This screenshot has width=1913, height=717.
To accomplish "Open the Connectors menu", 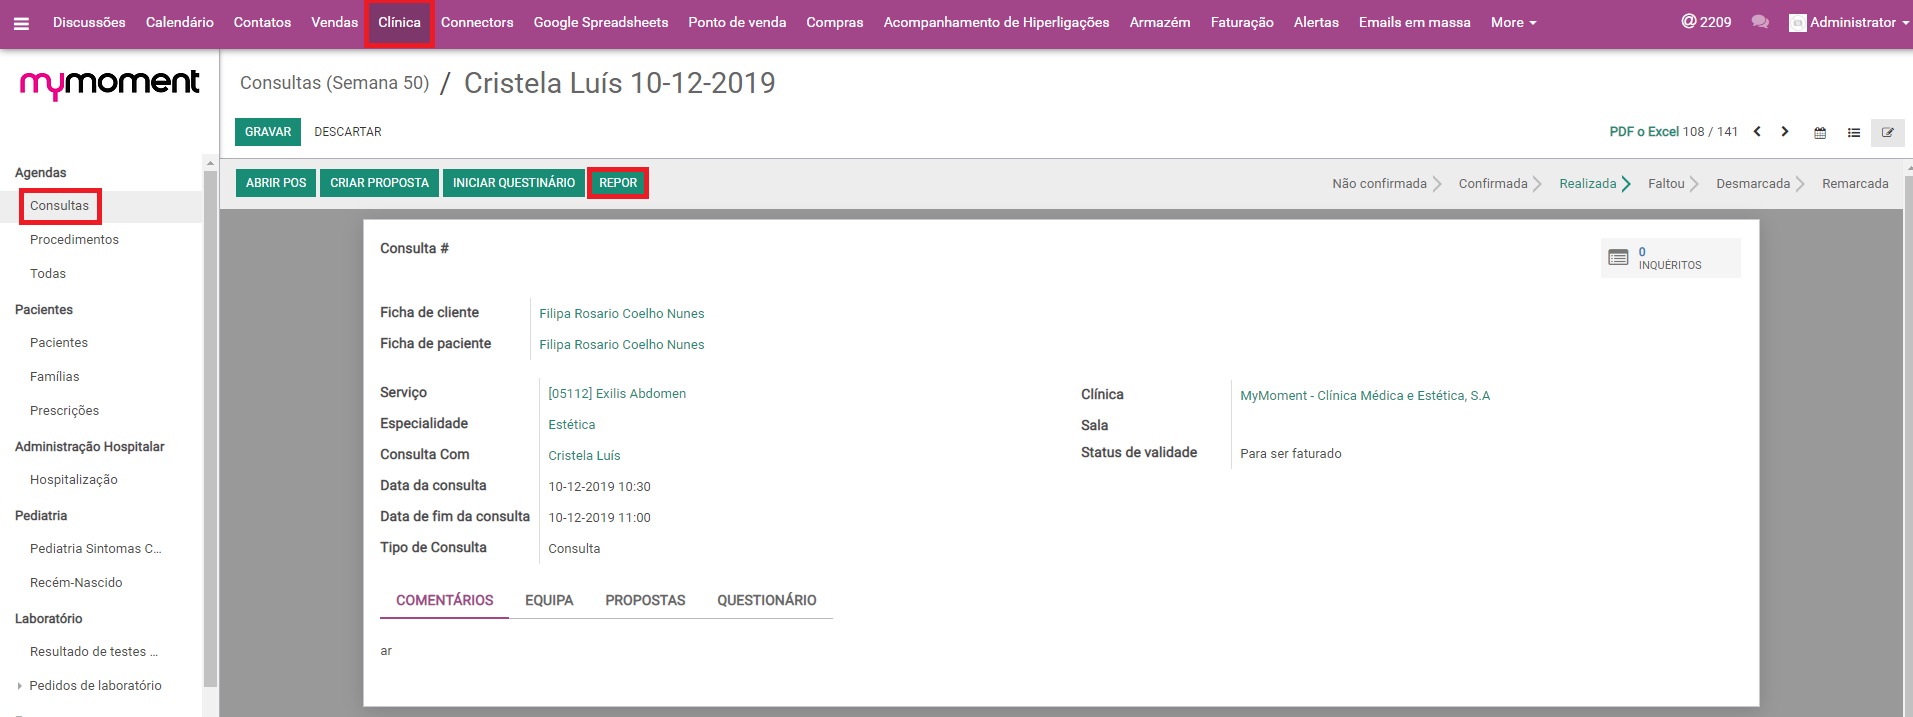I will [x=477, y=22].
